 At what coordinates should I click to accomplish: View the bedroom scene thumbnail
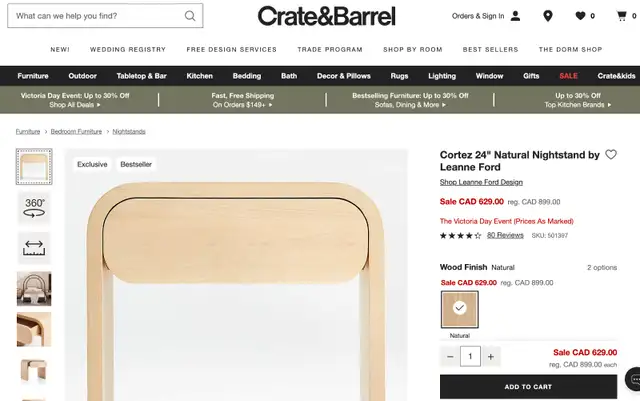coord(34,288)
